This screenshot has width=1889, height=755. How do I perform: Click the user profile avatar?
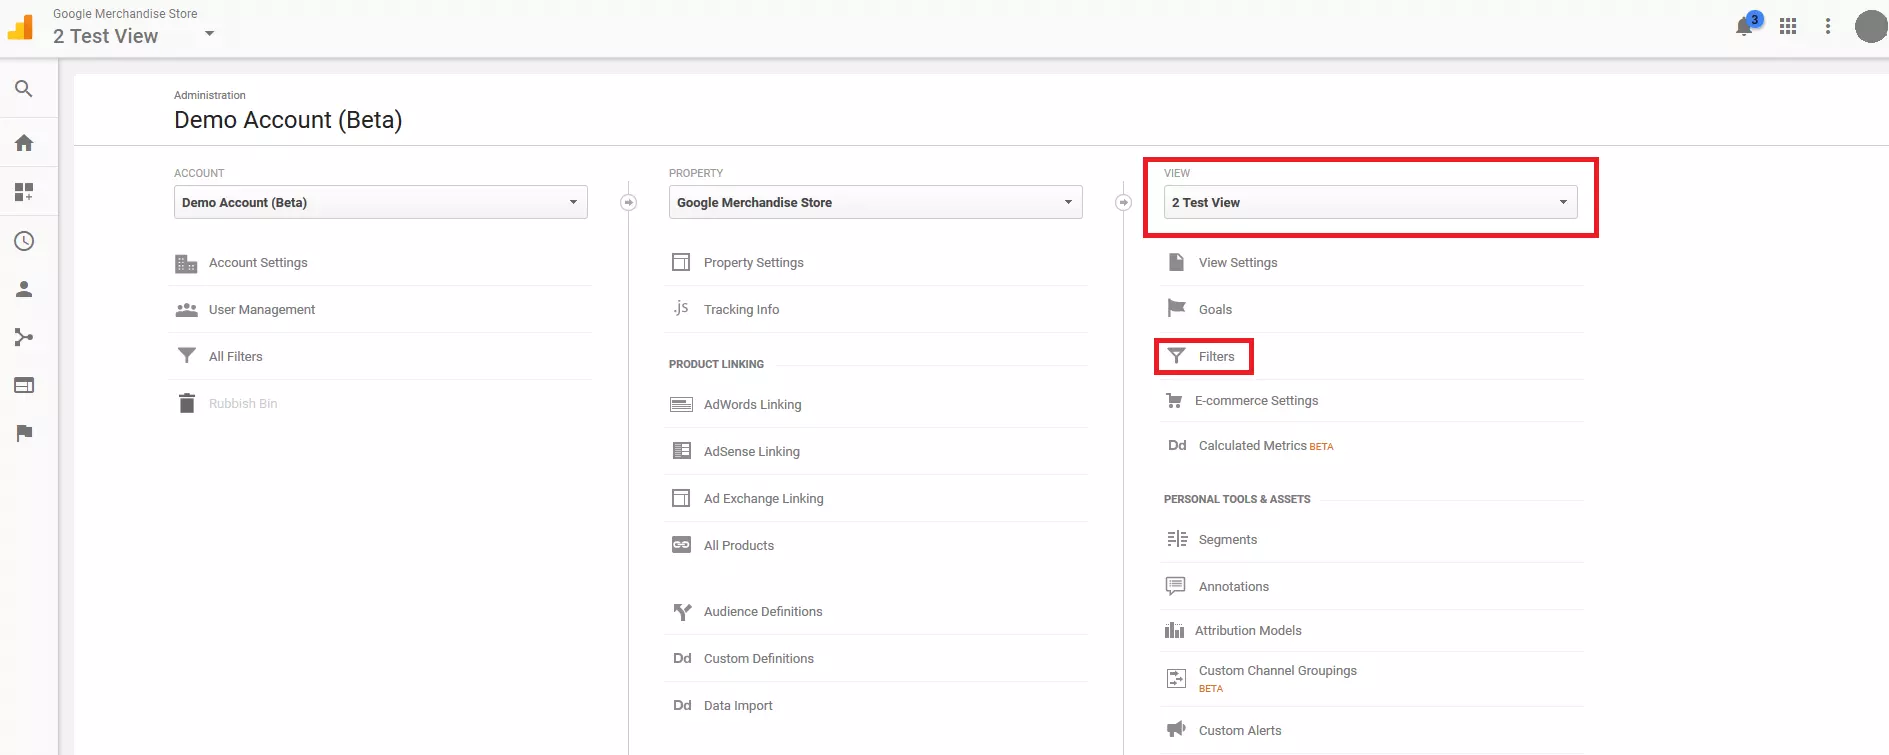(x=1870, y=27)
